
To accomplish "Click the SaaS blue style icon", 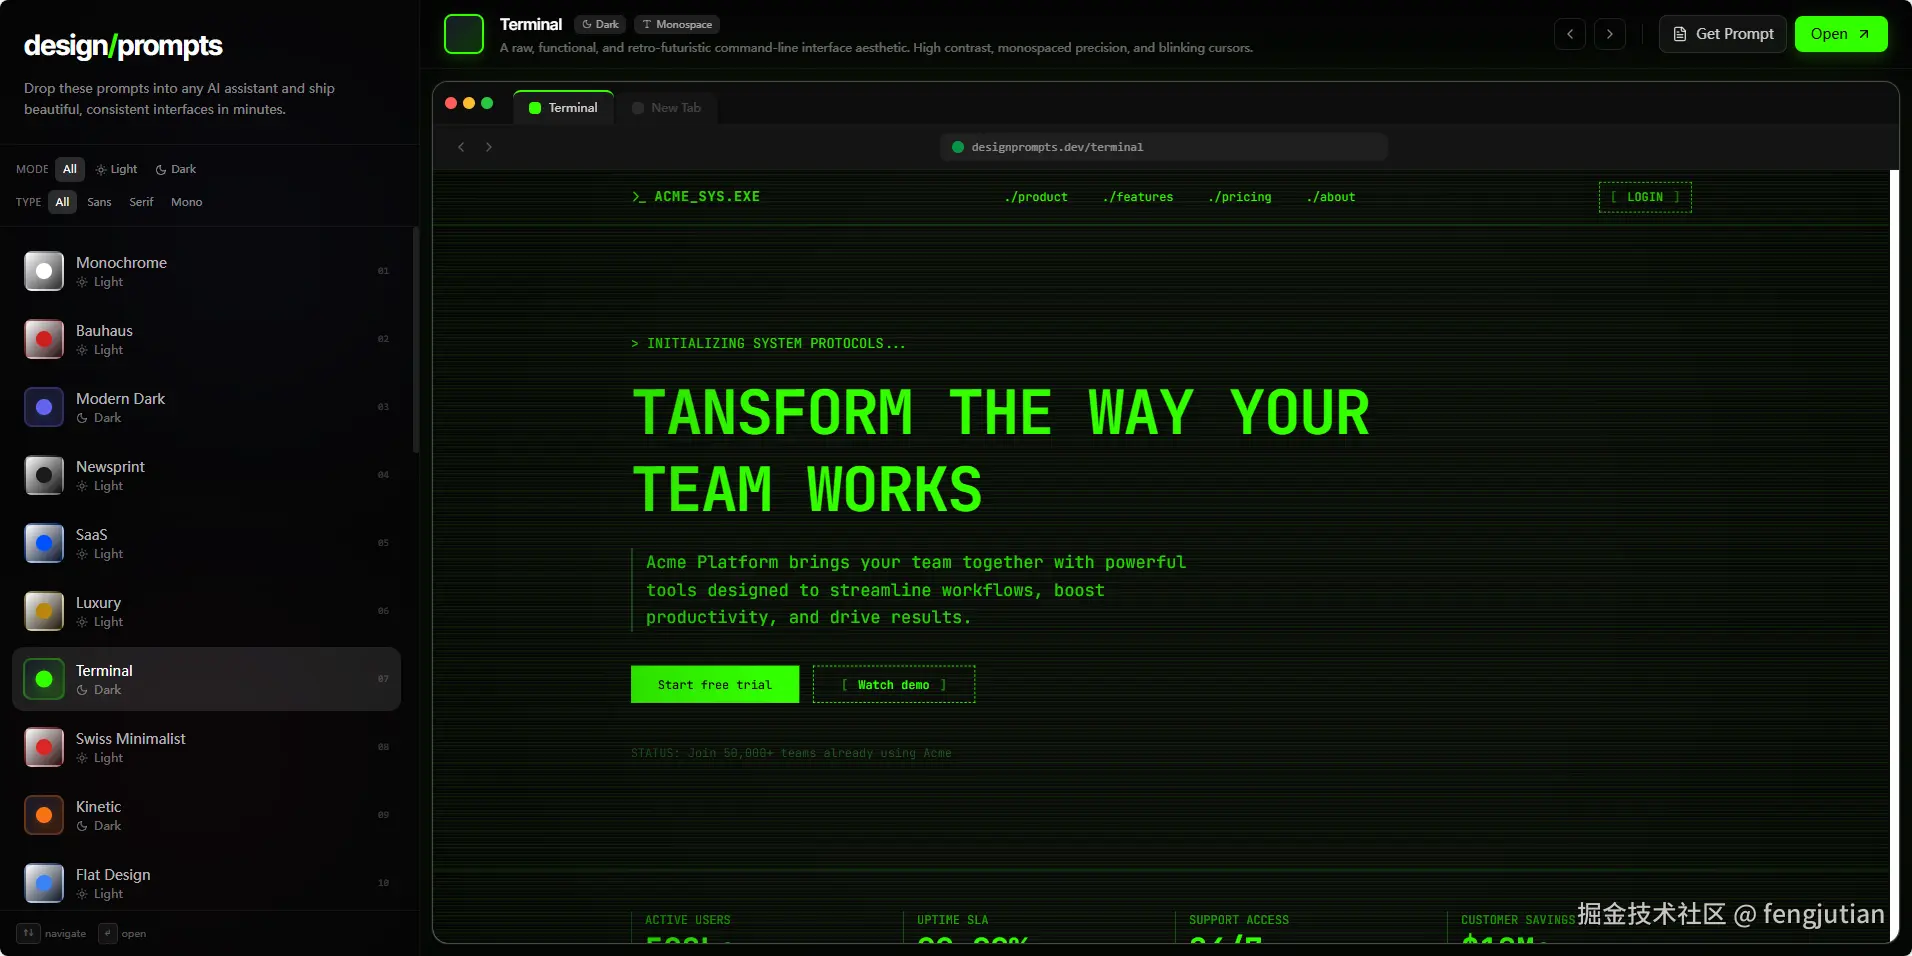I will 44,543.
